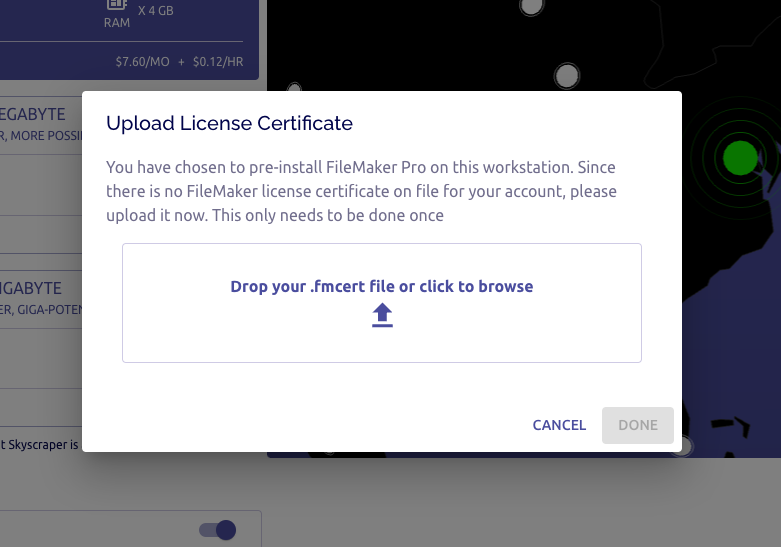This screenshot has height=547, width=781.
Task: Click the 'X 4 GB' memory label
Action: tap(155, 10)
